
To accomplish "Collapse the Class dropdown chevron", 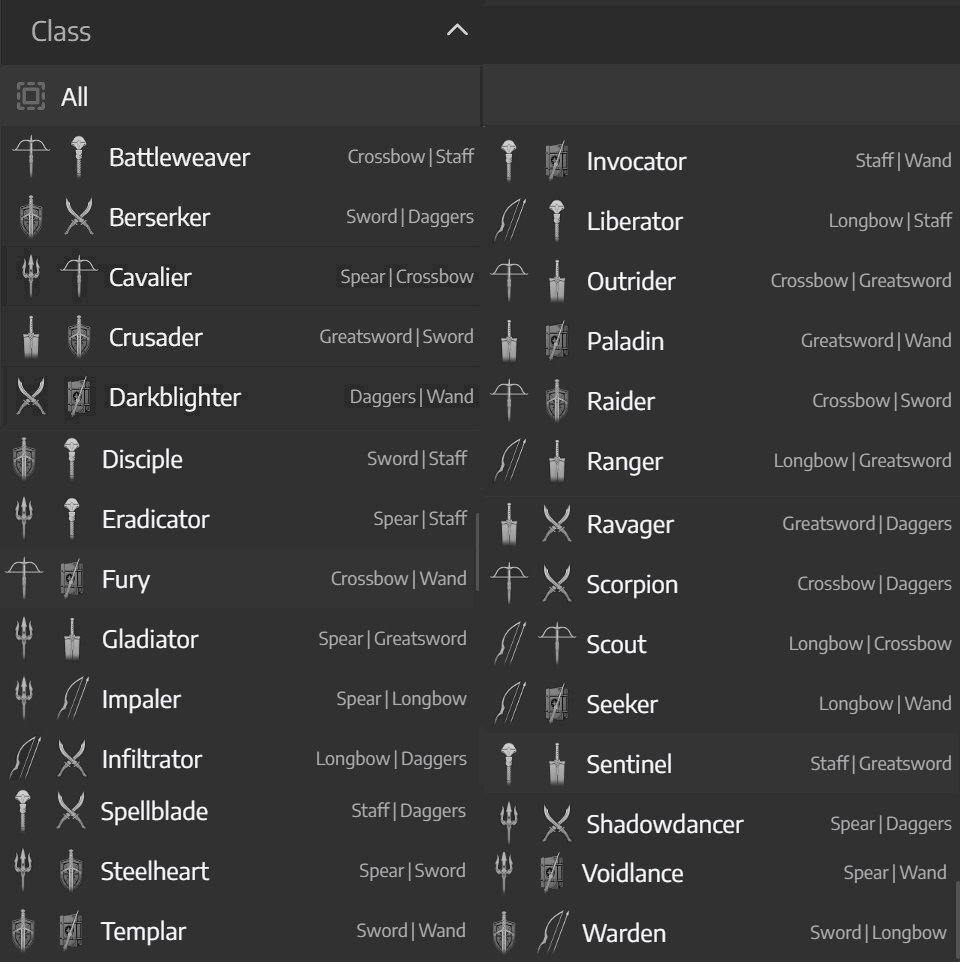I will 457,31.
